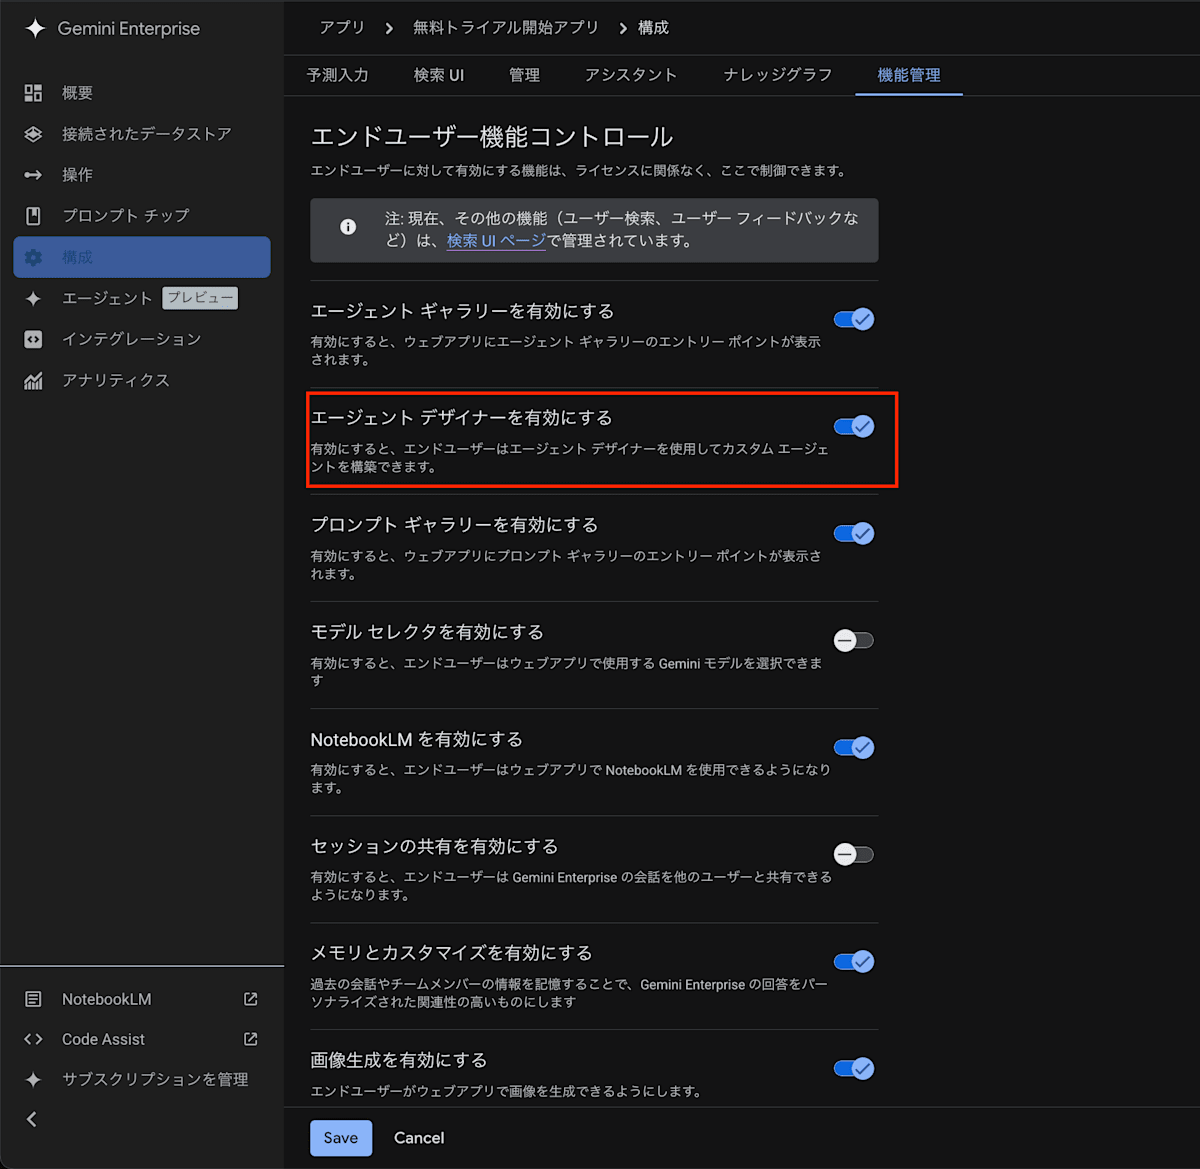Go to the アシスタント tab

coord(631,75)
